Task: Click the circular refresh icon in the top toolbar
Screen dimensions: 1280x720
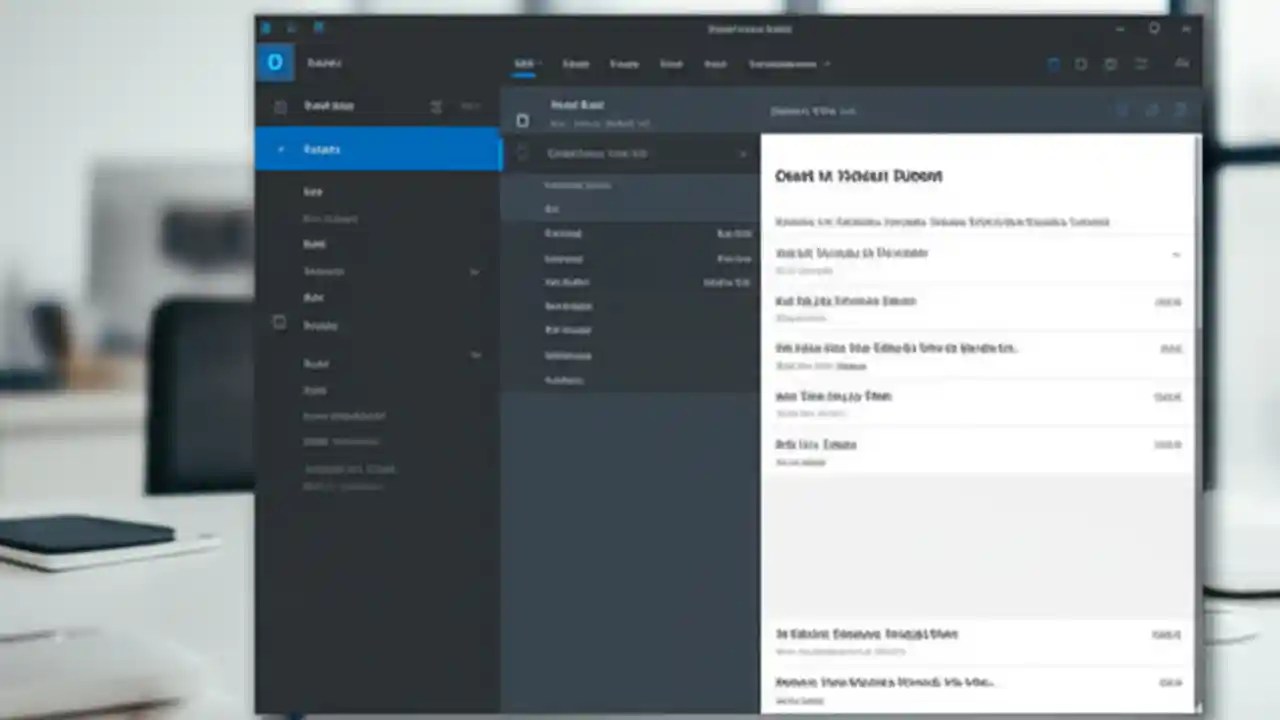Action: point(1110,64)
